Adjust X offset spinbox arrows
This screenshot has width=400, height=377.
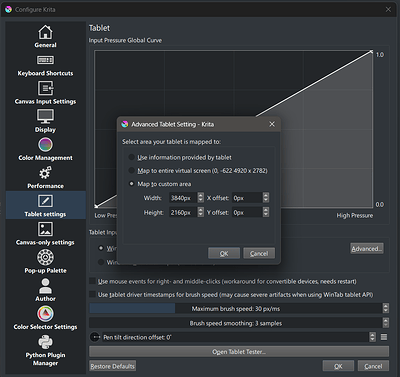coord(266,198)
